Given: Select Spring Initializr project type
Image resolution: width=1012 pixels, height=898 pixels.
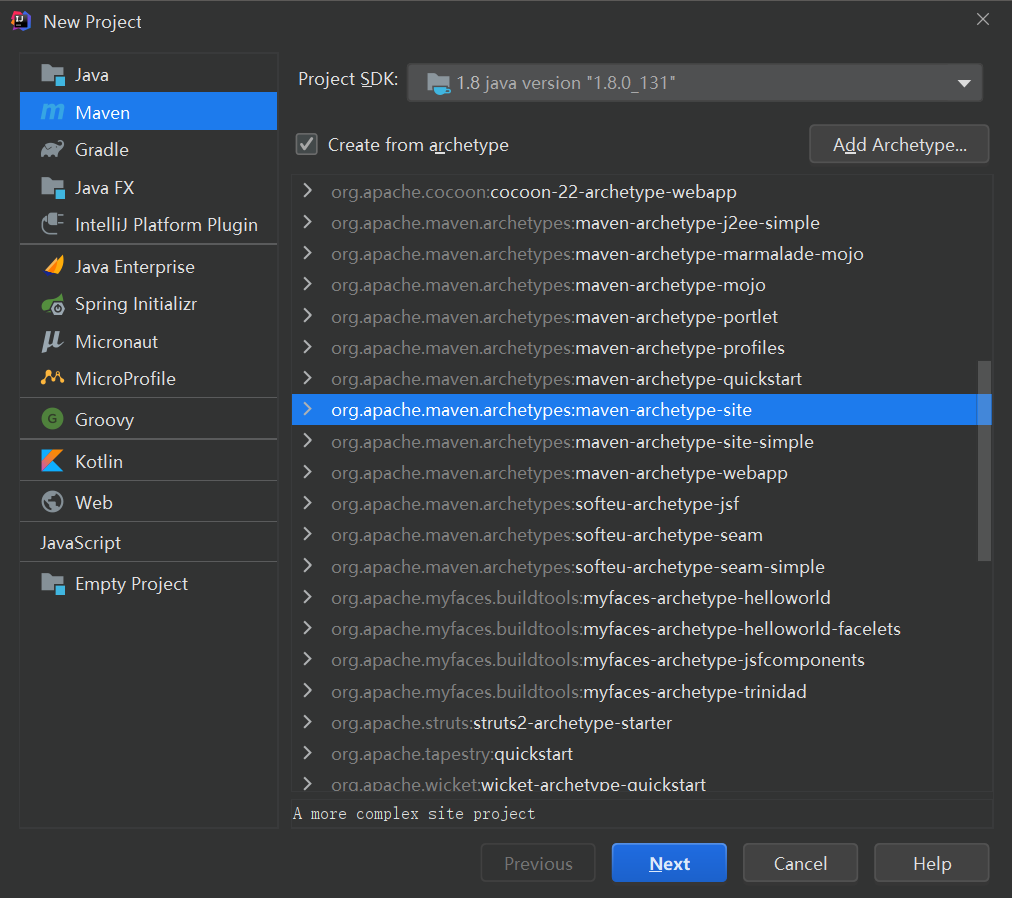Looking at the screenshot, I should tap(148, 303).
